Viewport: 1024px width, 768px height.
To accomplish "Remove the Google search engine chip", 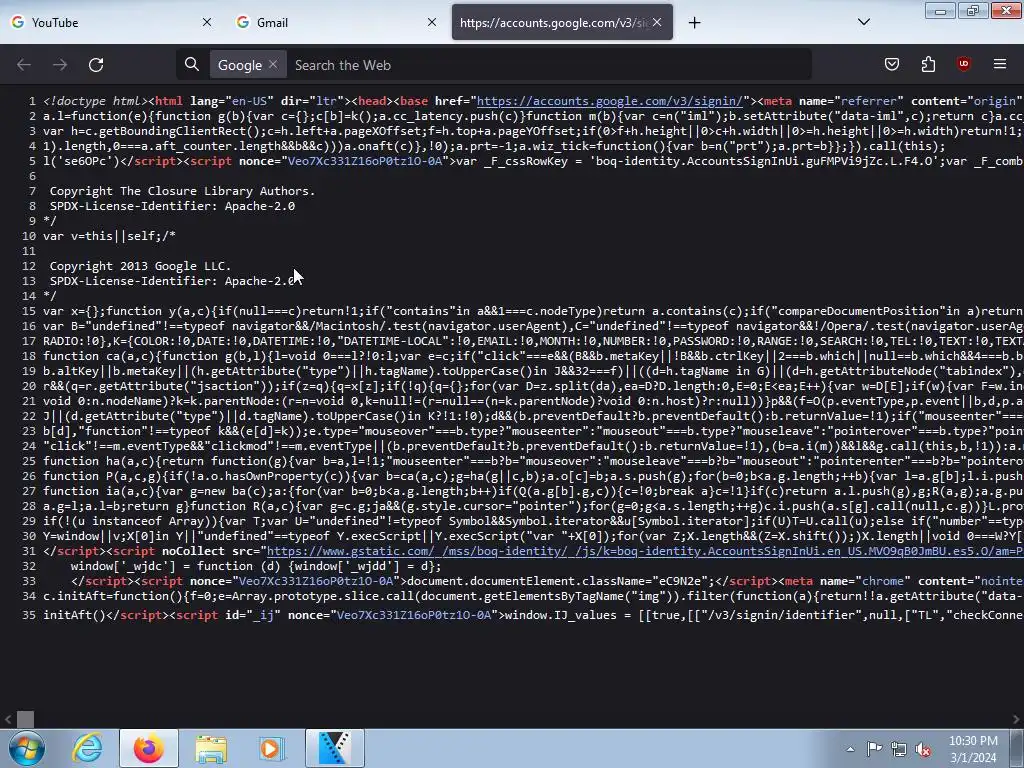I will pos(273,64).
